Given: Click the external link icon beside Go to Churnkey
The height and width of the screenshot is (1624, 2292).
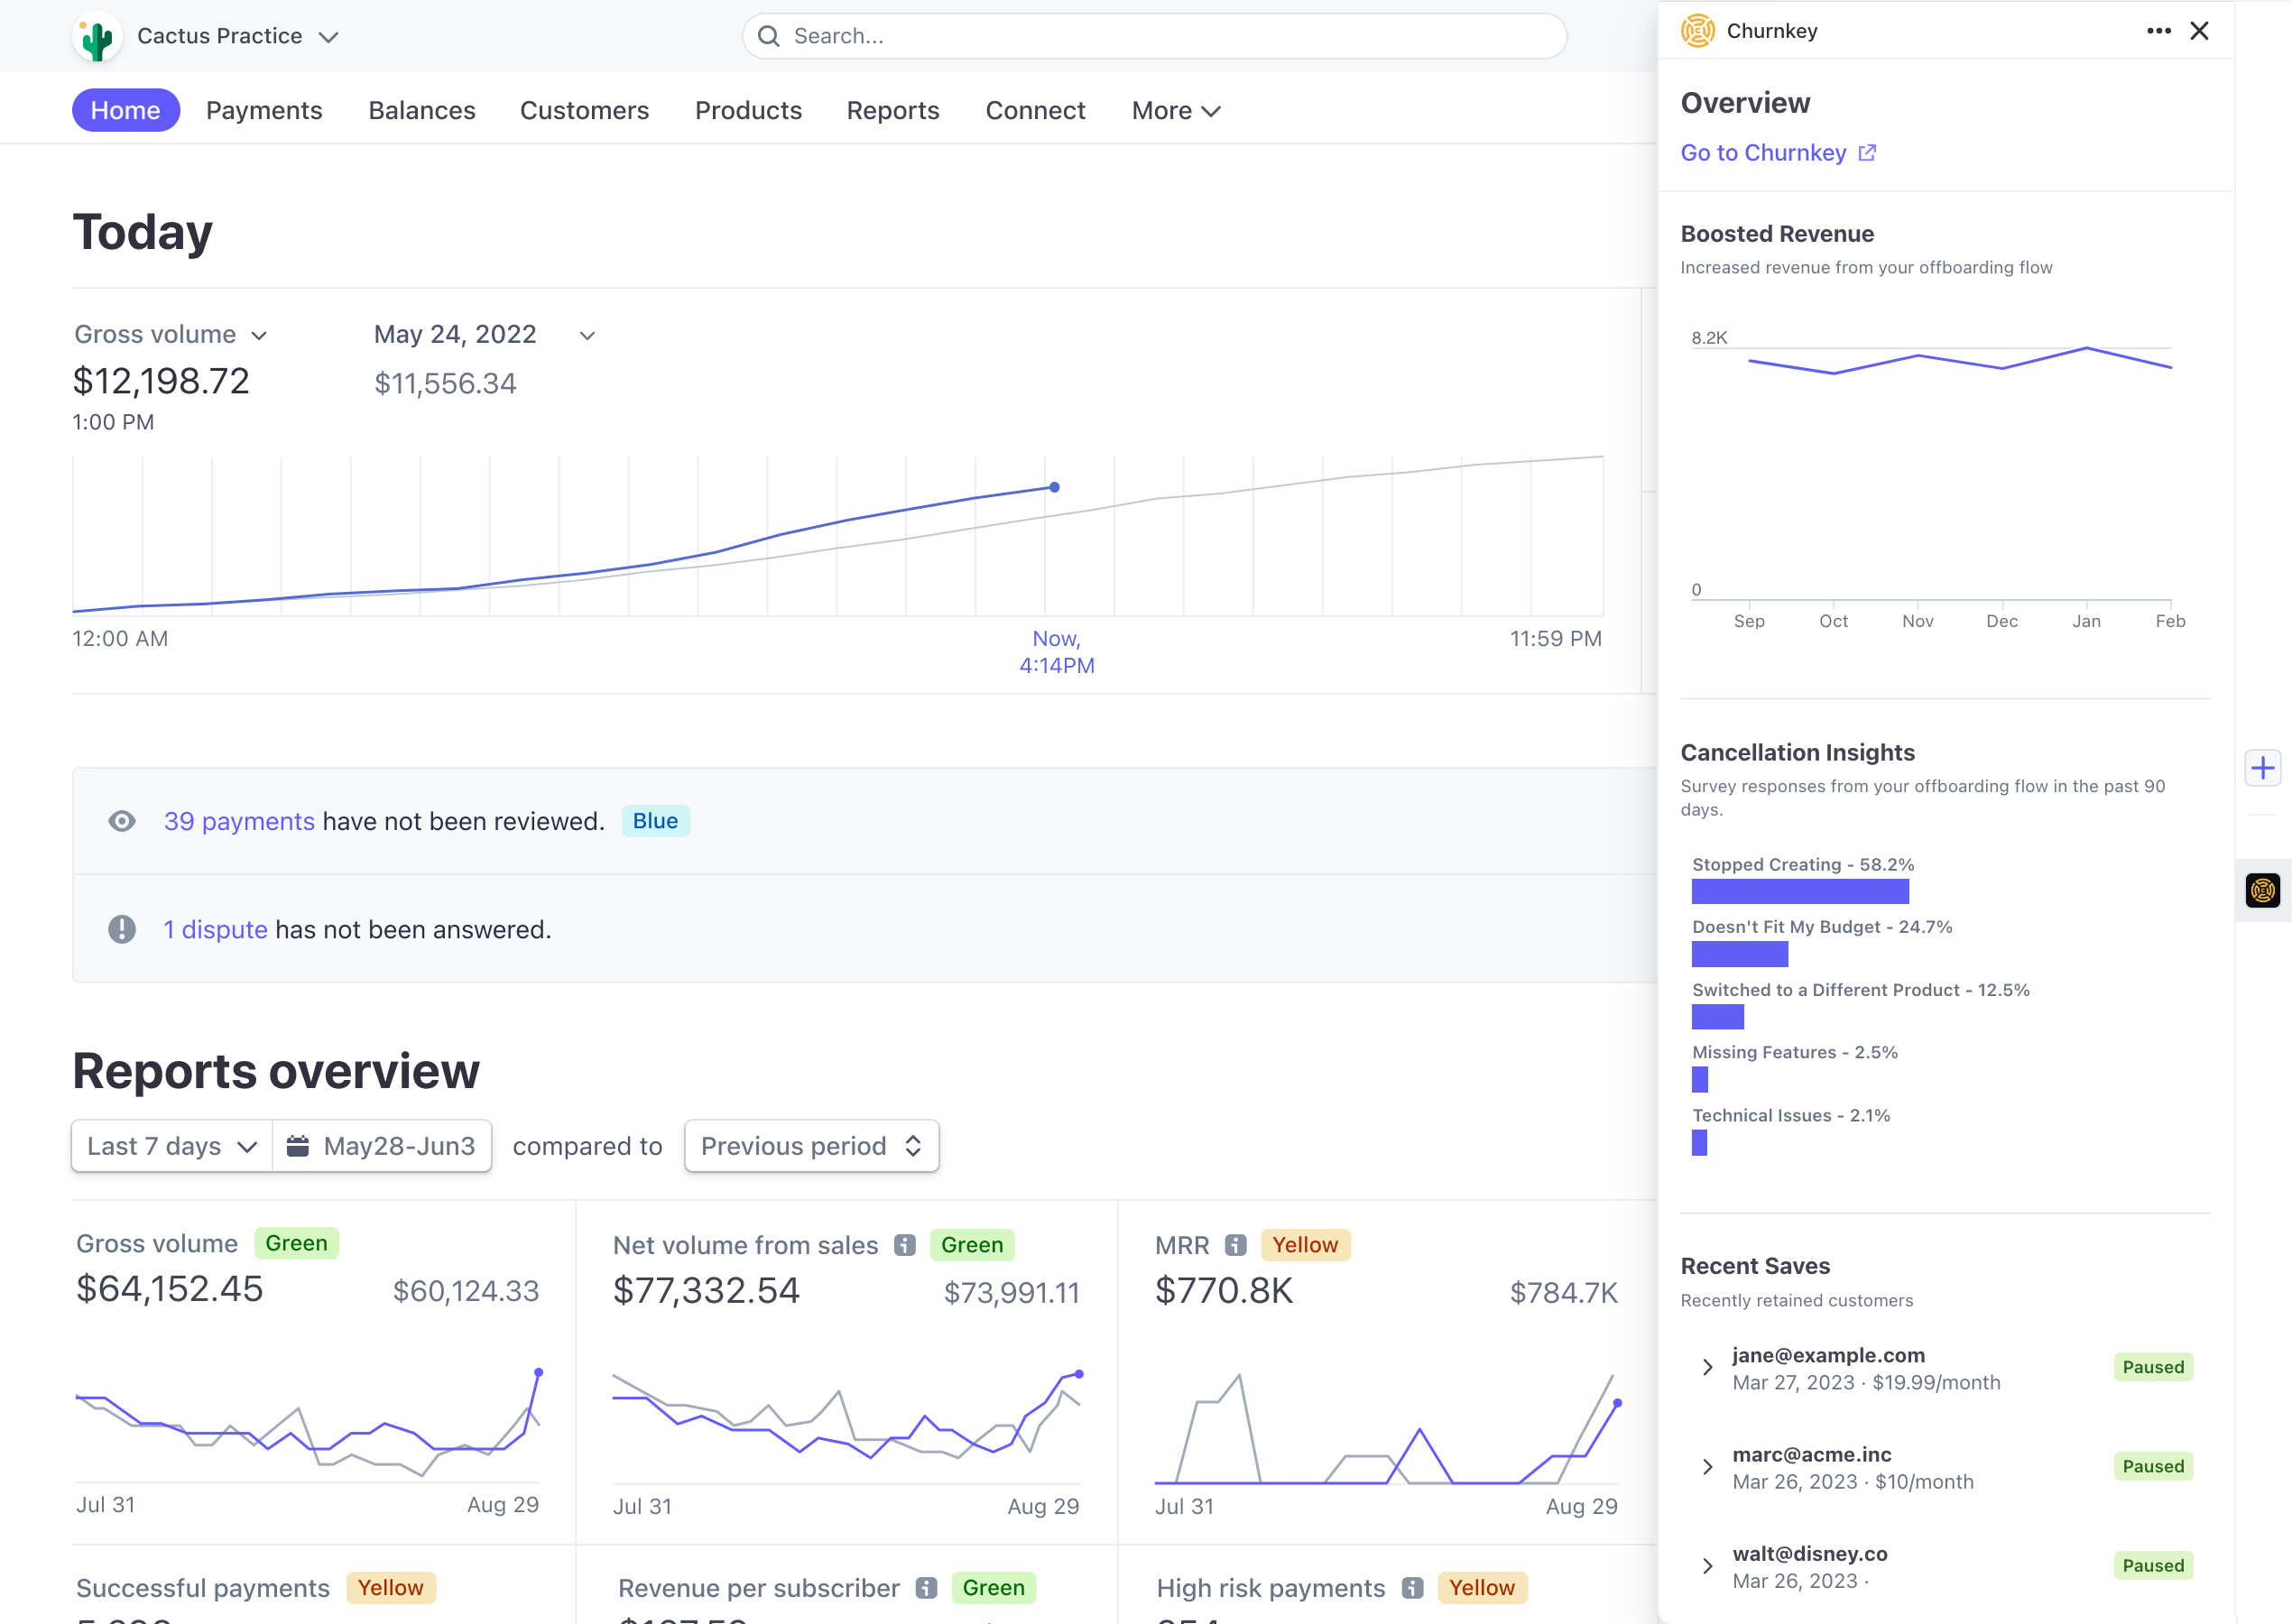Looking at the screenshot, I should pyautogui.click(x=1866, y=152).
